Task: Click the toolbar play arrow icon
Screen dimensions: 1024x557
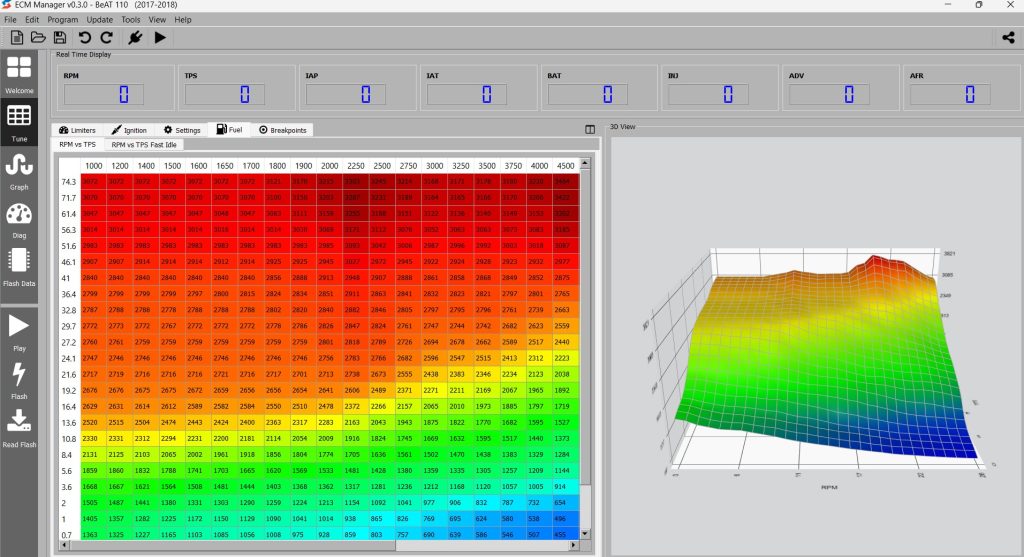Action: point(160,38)
